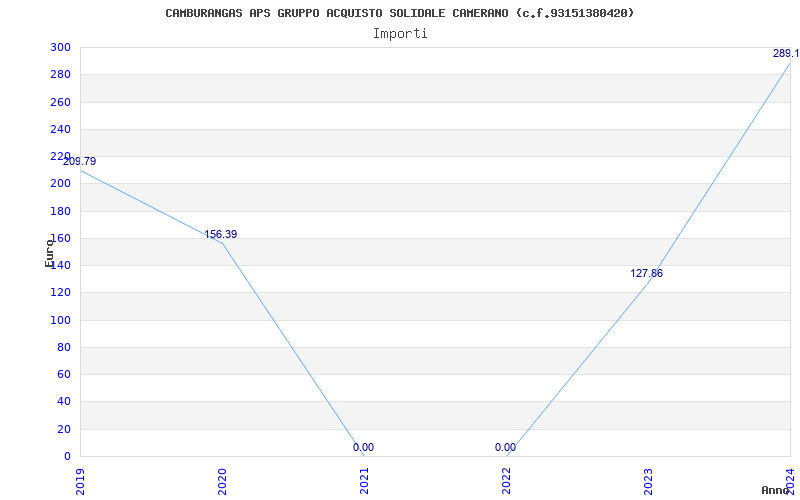This screenshot has width=800, height=500.
Task: Click the Importi subtitle
Action: [400, 34]
